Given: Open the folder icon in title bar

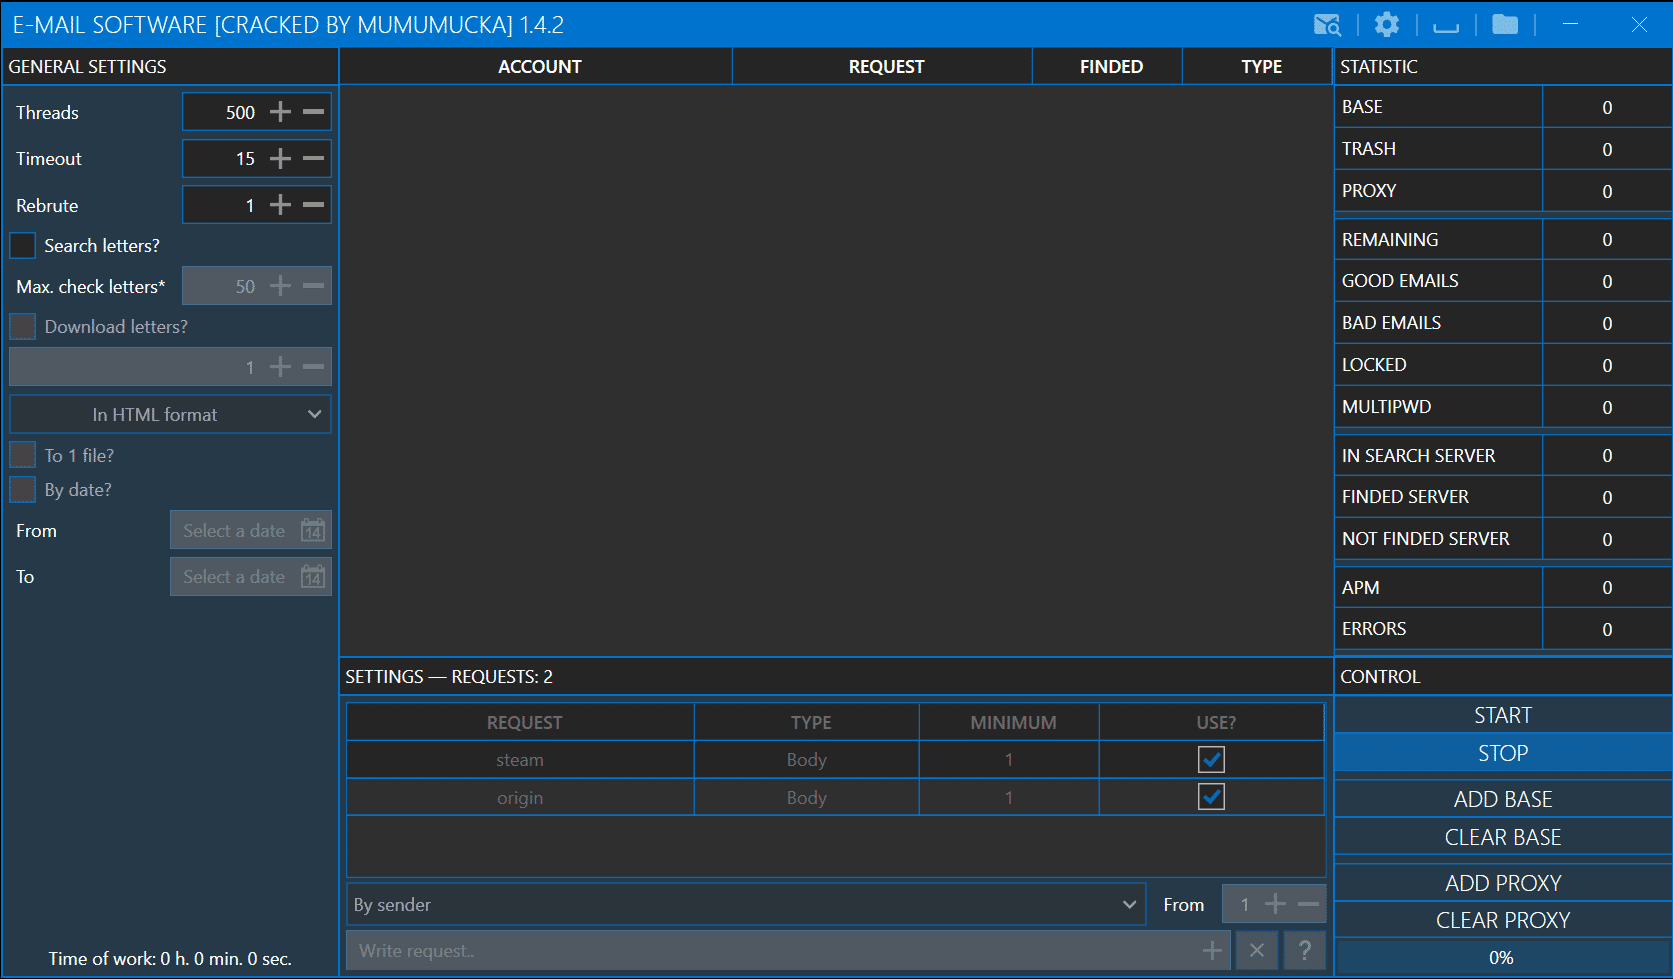Looking at the screenshot, I should 1504,25.
